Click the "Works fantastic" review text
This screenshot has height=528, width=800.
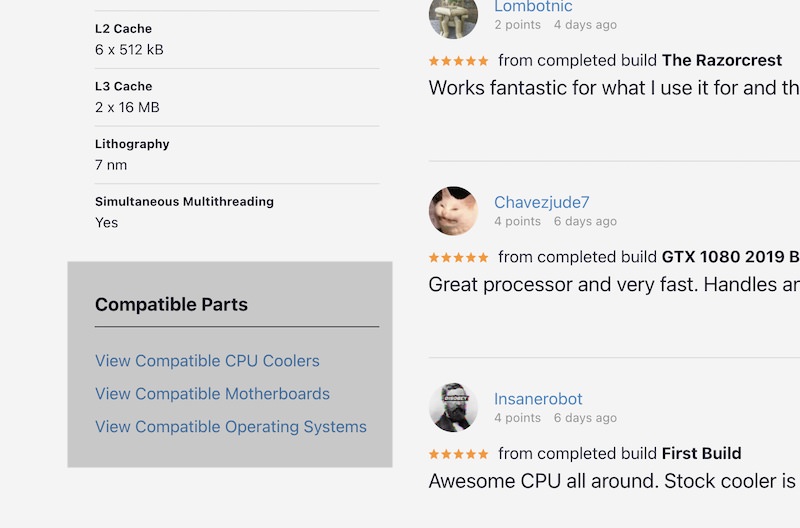(613, 88)
